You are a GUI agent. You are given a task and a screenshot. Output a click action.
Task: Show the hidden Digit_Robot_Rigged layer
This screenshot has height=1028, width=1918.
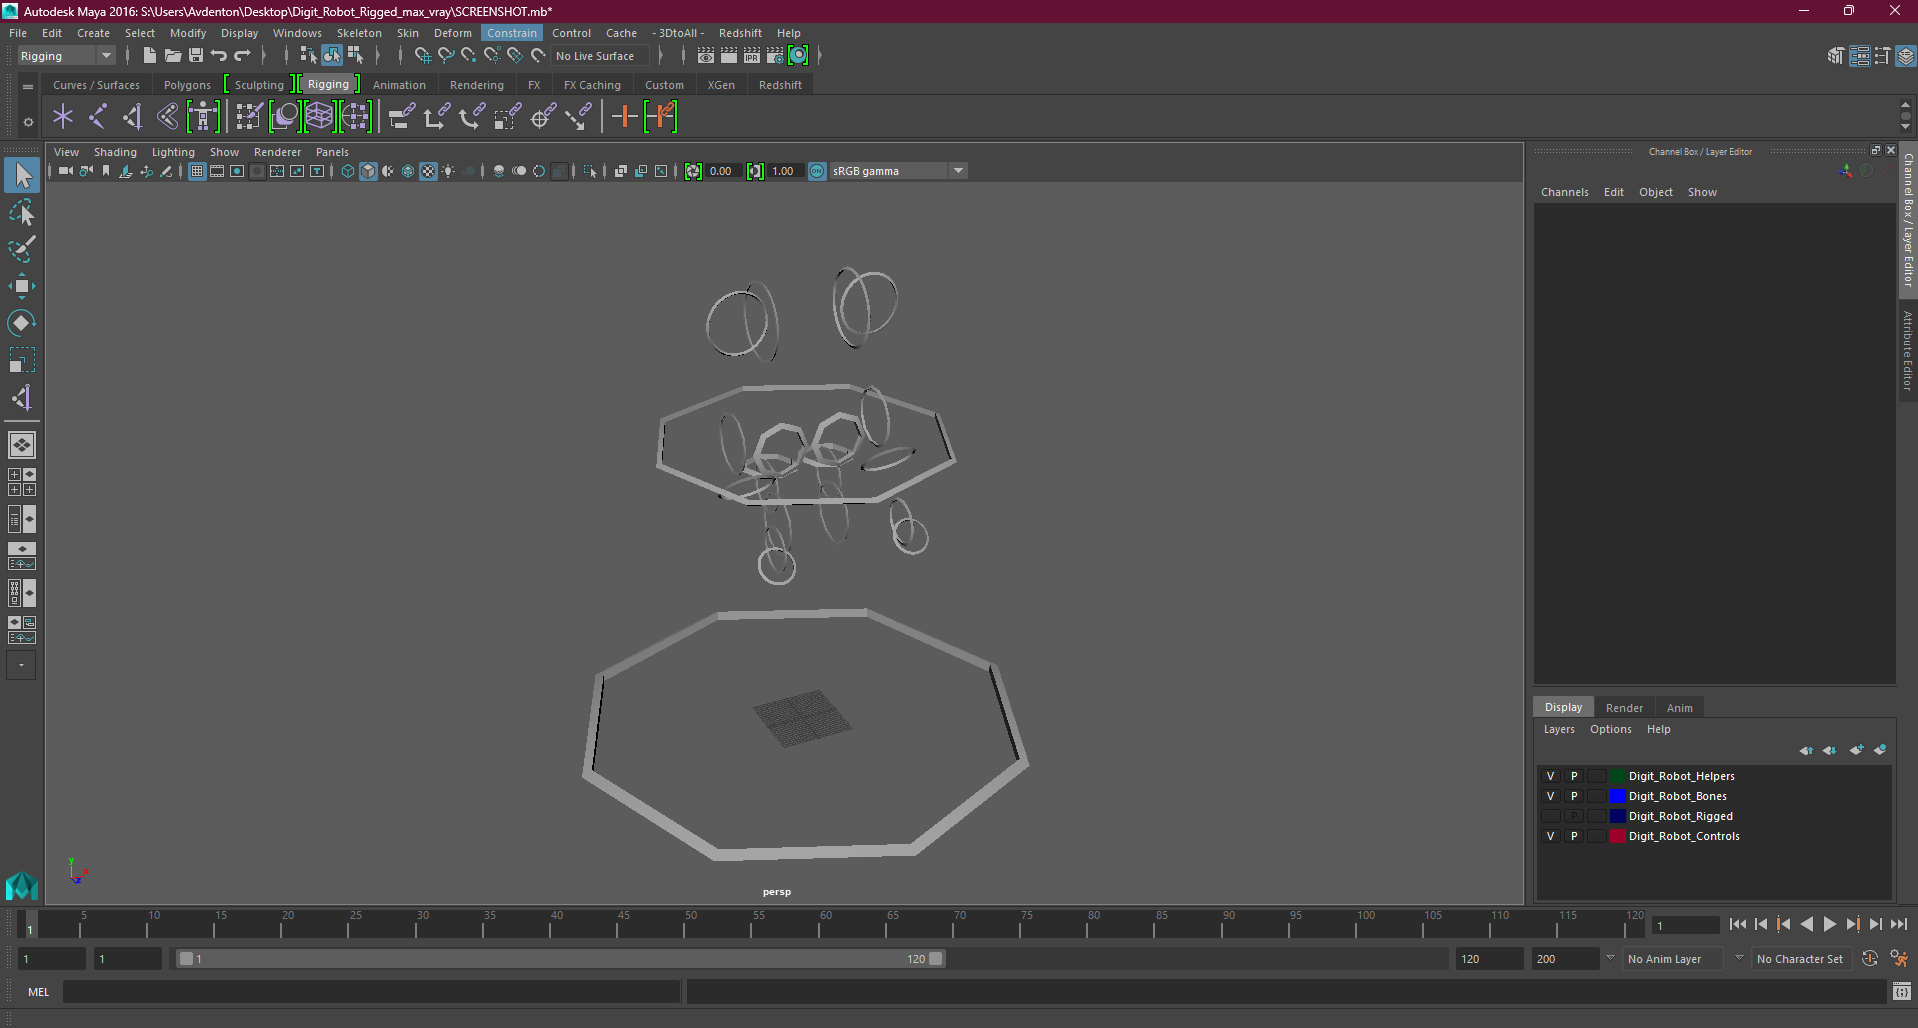point(1551,816)
